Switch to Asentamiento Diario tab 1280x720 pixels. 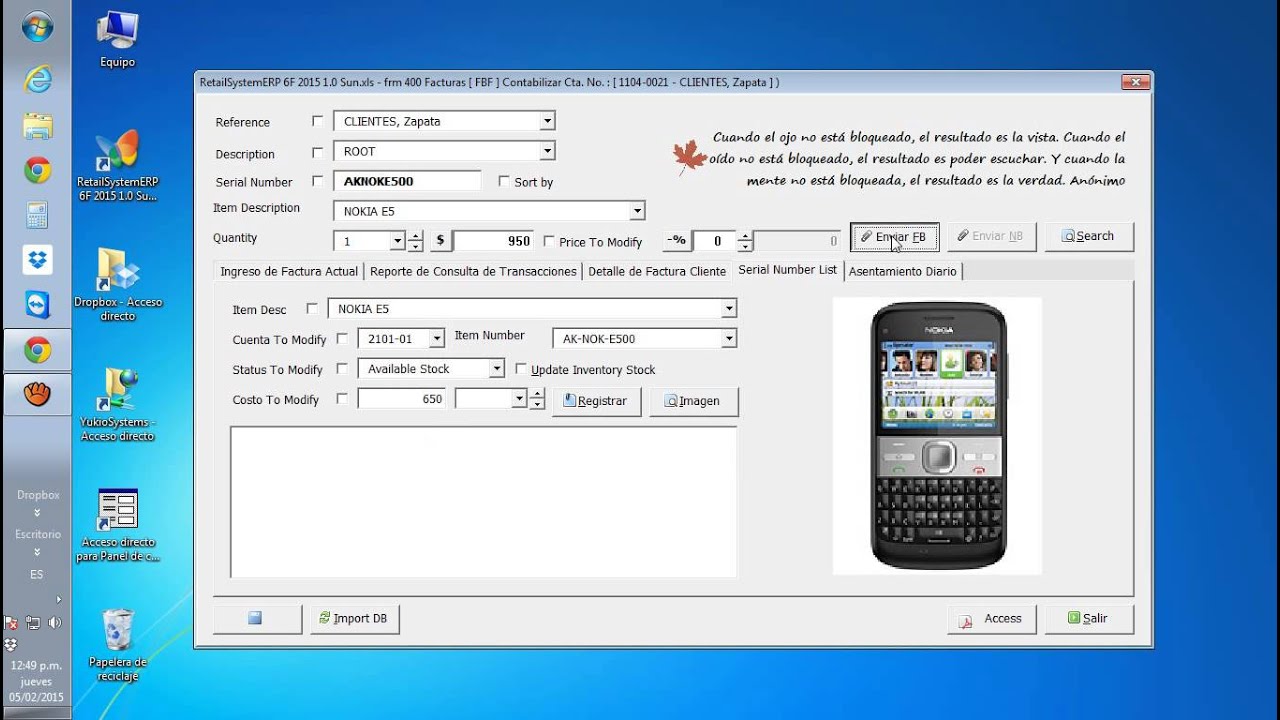click(x=903, y=271)
